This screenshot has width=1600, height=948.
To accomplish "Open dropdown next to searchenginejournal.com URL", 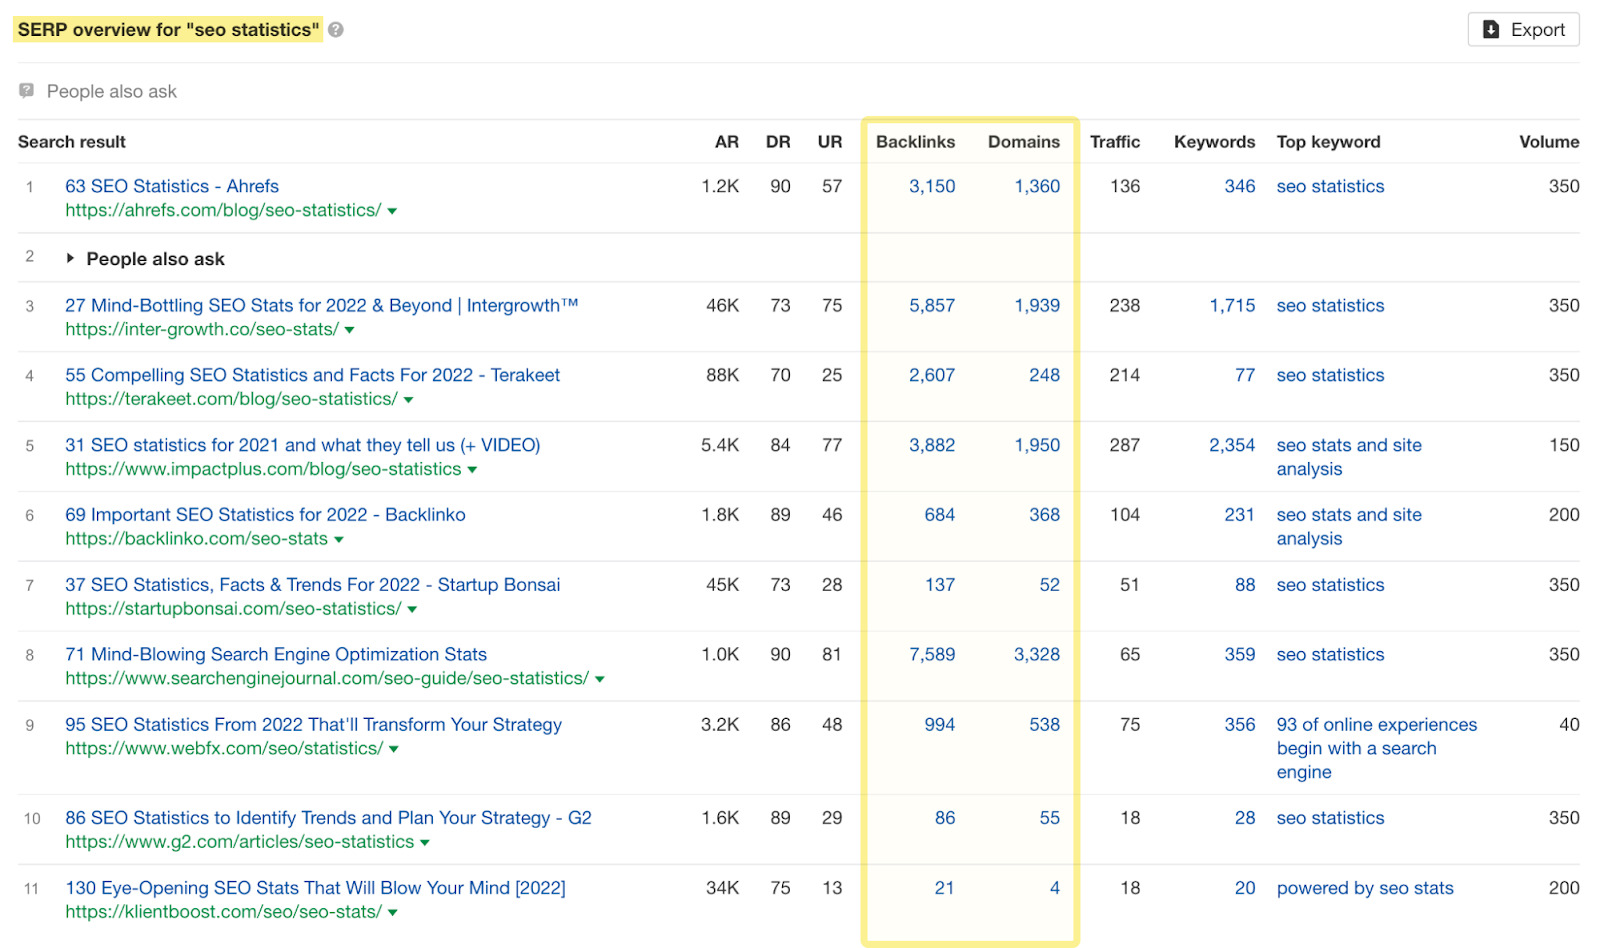I will (x=600, y=679).
